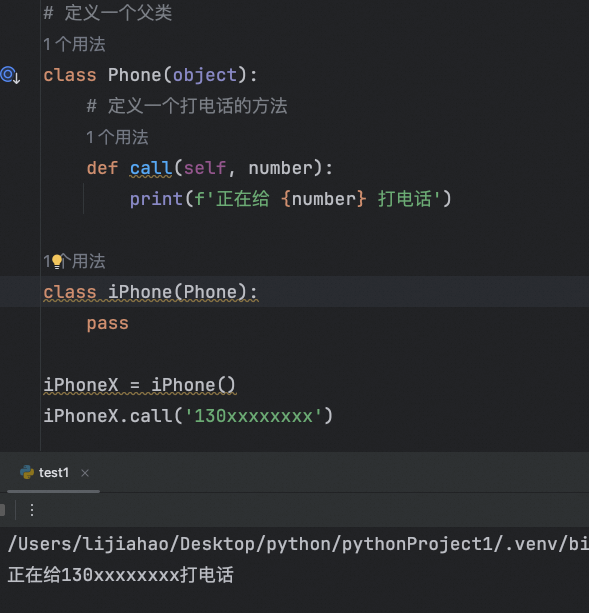
Task: Open the test1 run tab
Action: point(54,473)
